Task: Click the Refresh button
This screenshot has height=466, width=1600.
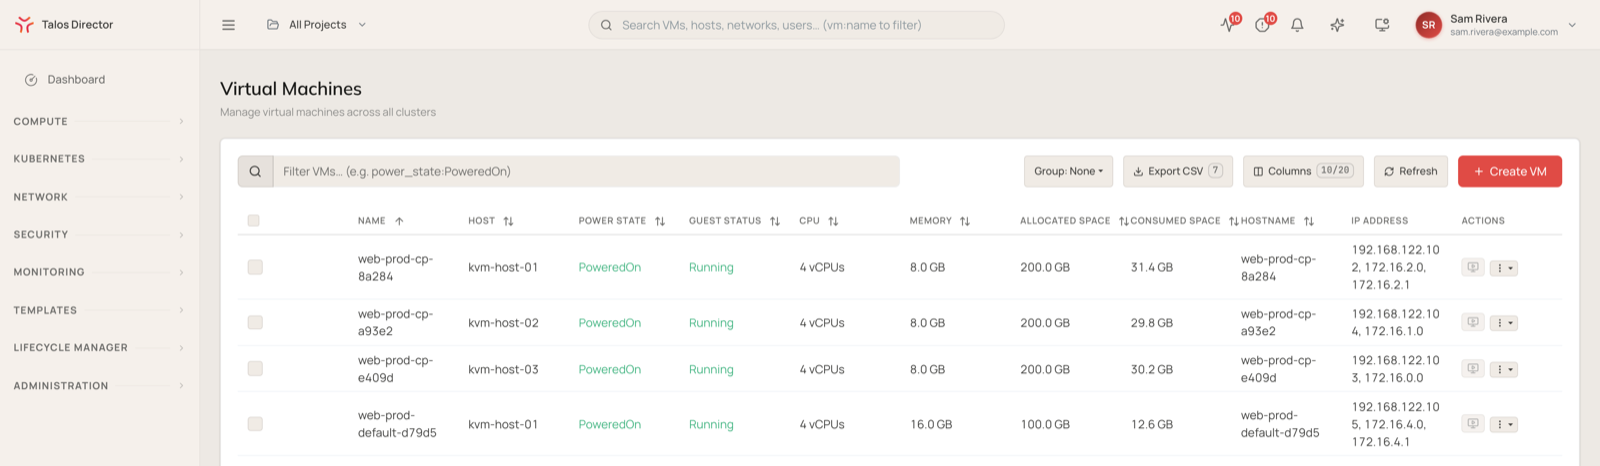Action: pos(1411,172)
